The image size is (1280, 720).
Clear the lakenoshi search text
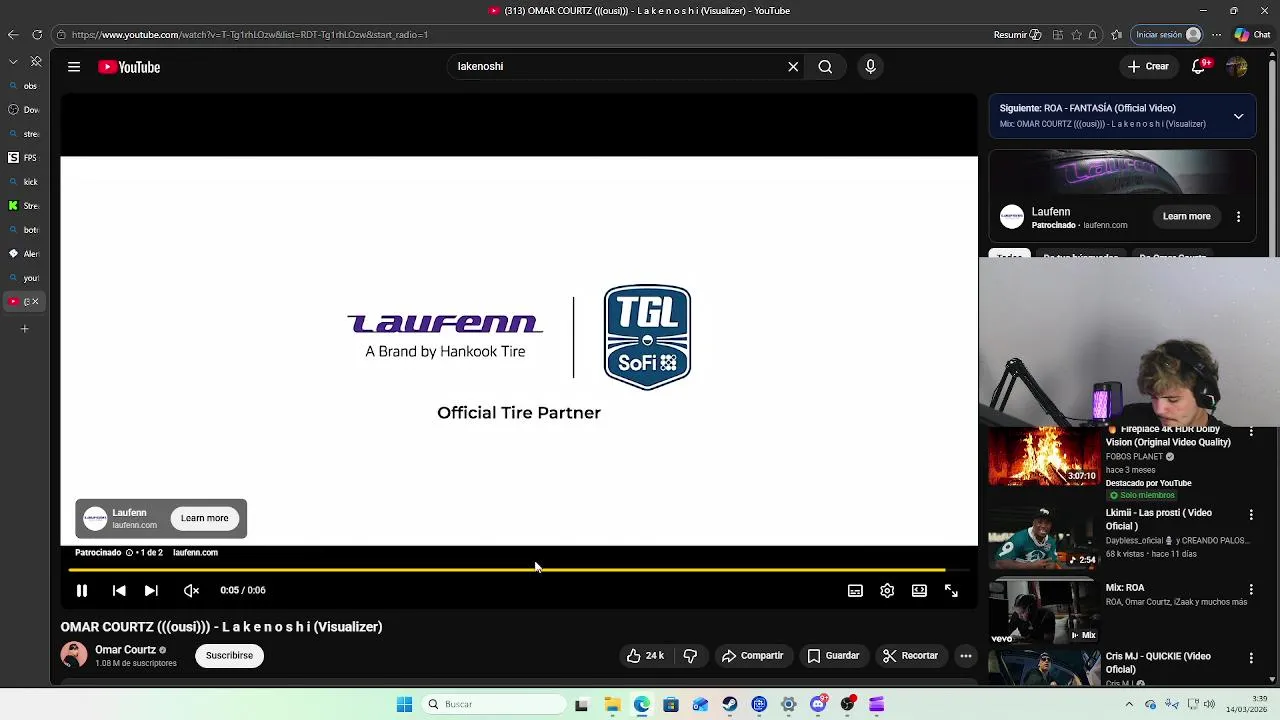pyautogui.click(x=793, y=67)
